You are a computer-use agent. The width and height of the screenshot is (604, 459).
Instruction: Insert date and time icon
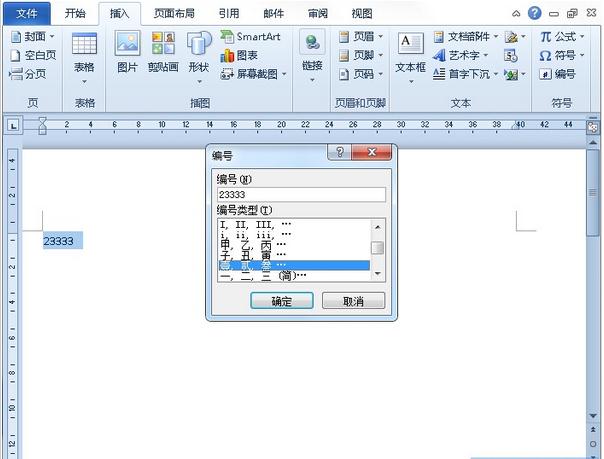511,55
